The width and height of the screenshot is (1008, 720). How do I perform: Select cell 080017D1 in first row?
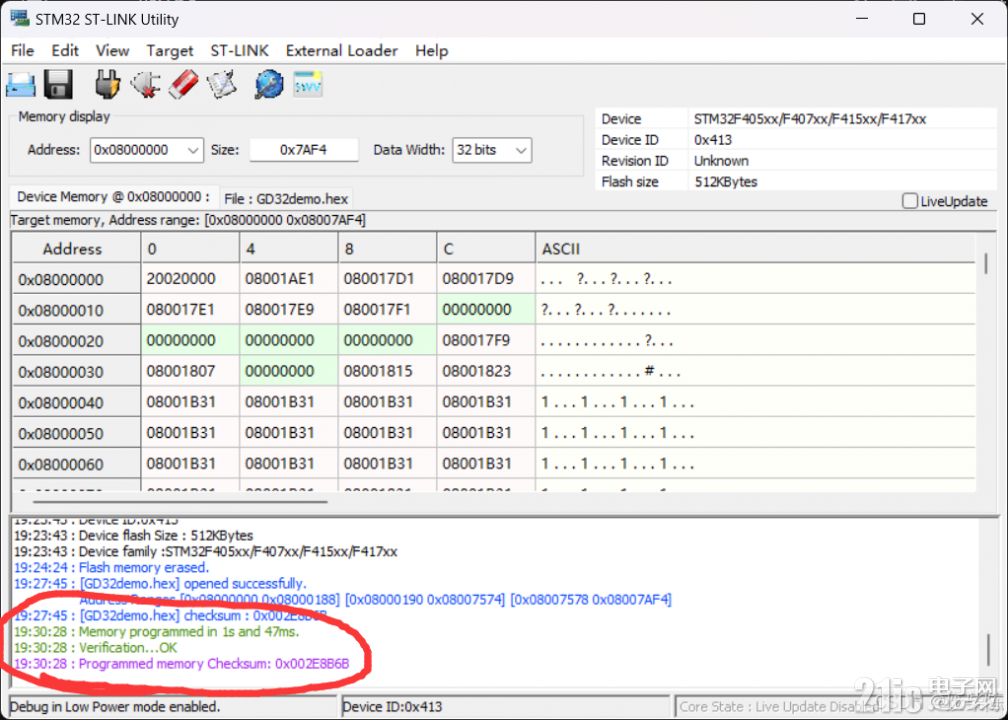coord(387,279)
